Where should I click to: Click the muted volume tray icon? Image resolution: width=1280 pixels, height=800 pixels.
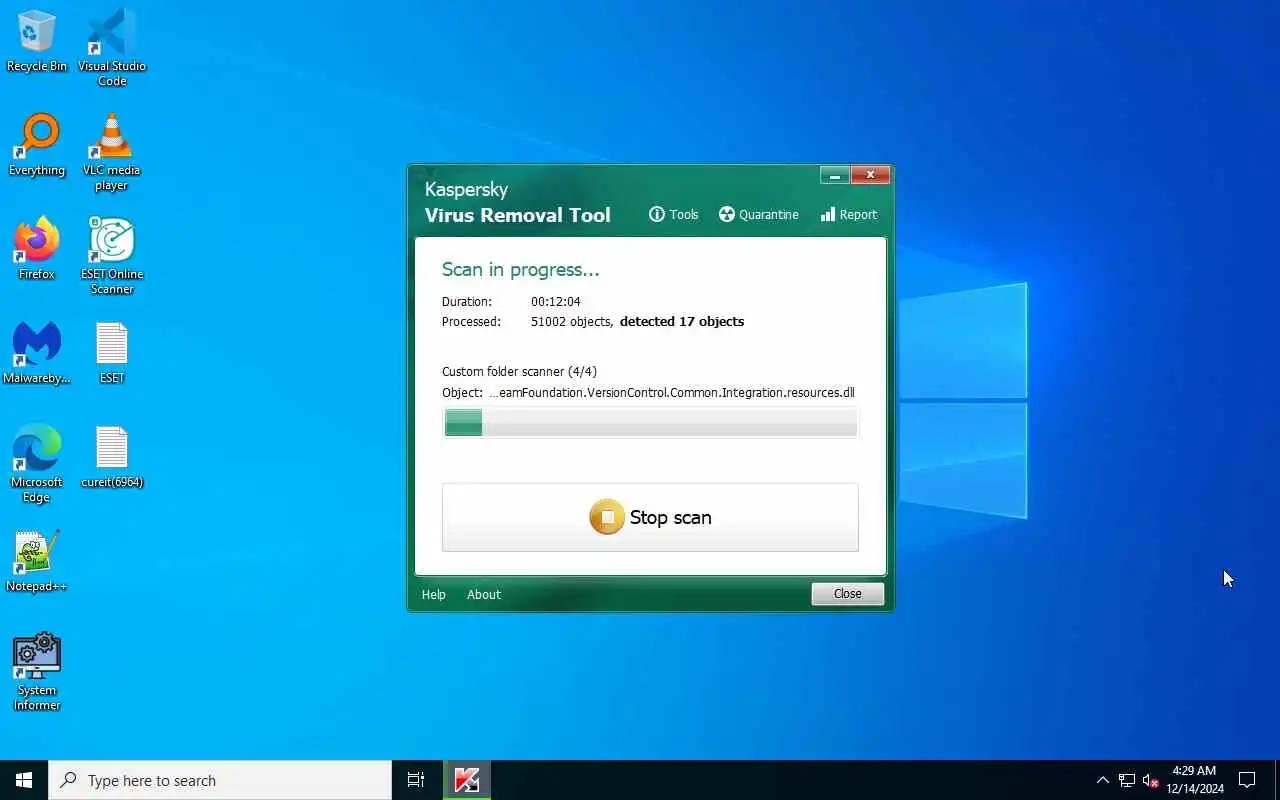pos(1150,780)
